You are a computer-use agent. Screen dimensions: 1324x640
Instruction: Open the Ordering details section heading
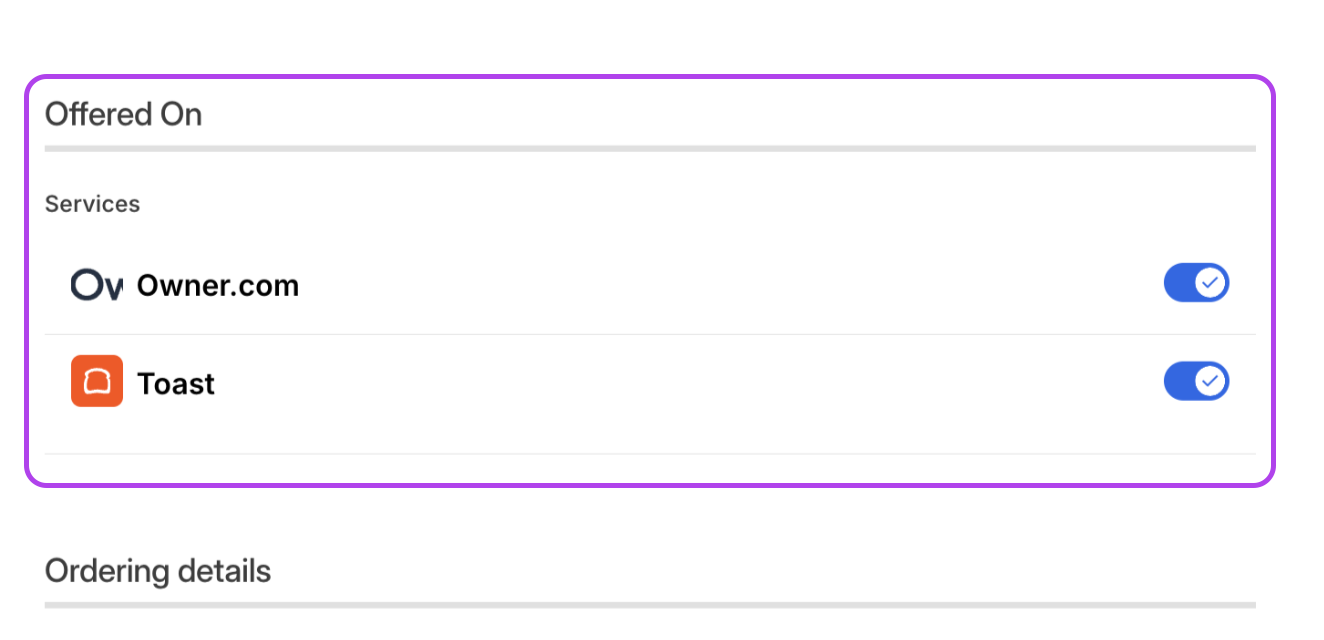click(x=158, y=571)
